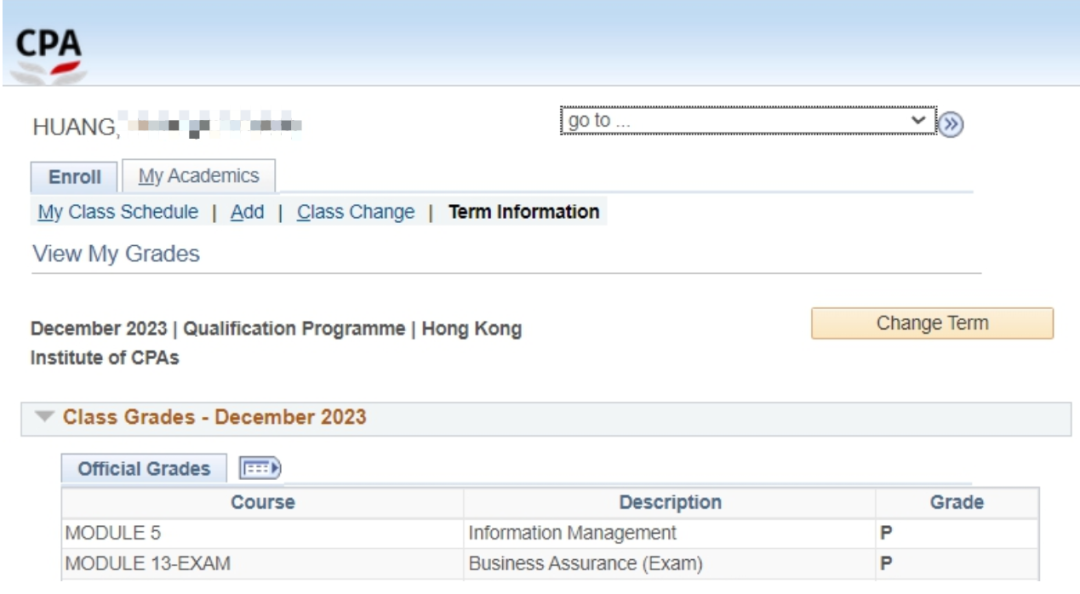Click the Information Management description
The height and width of the screenshot is (594, 1080).
tap(572, 533)
